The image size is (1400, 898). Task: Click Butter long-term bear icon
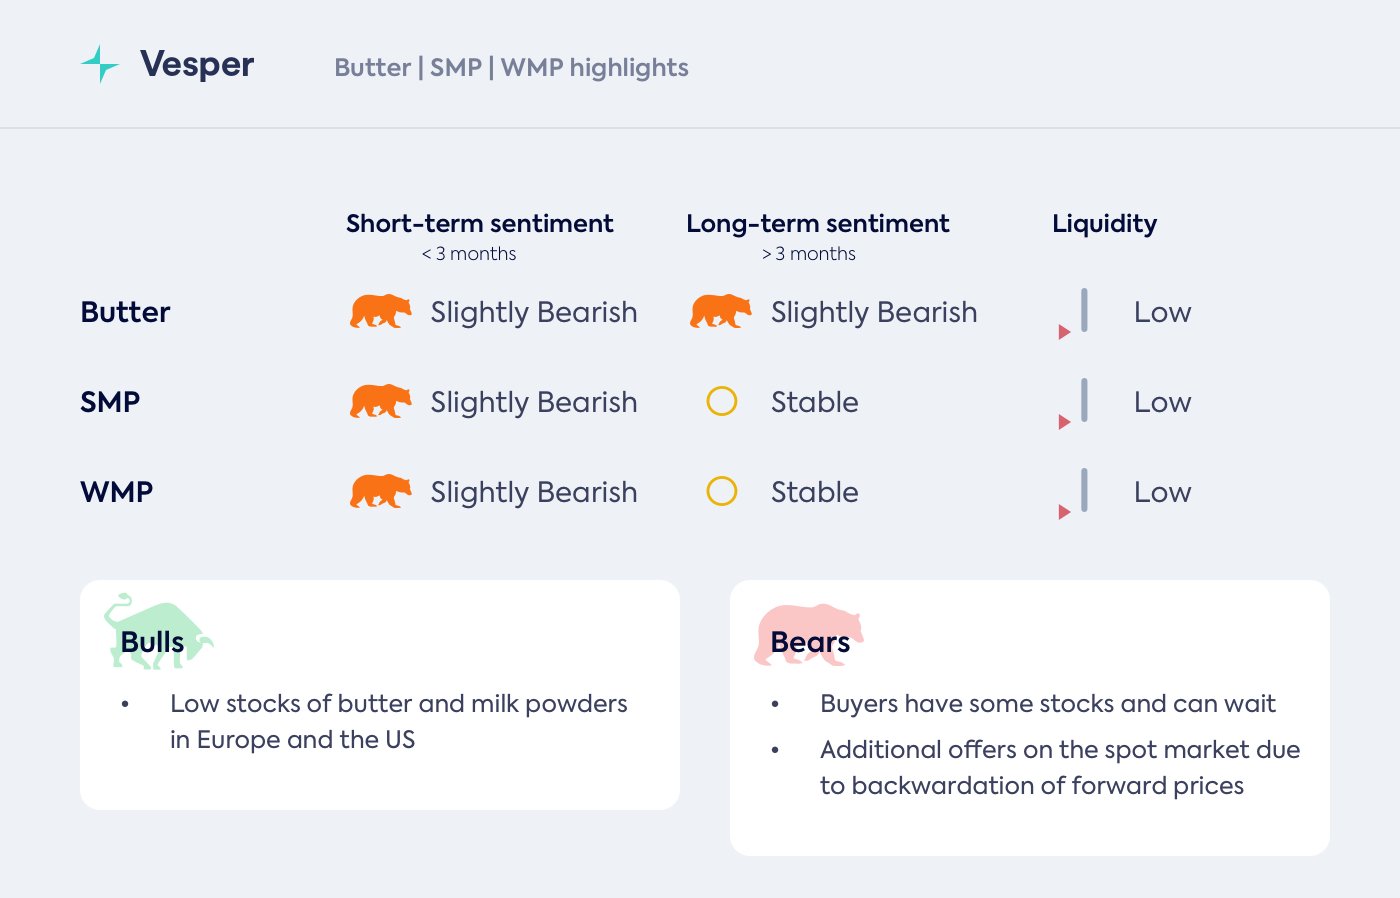point(720,312)
